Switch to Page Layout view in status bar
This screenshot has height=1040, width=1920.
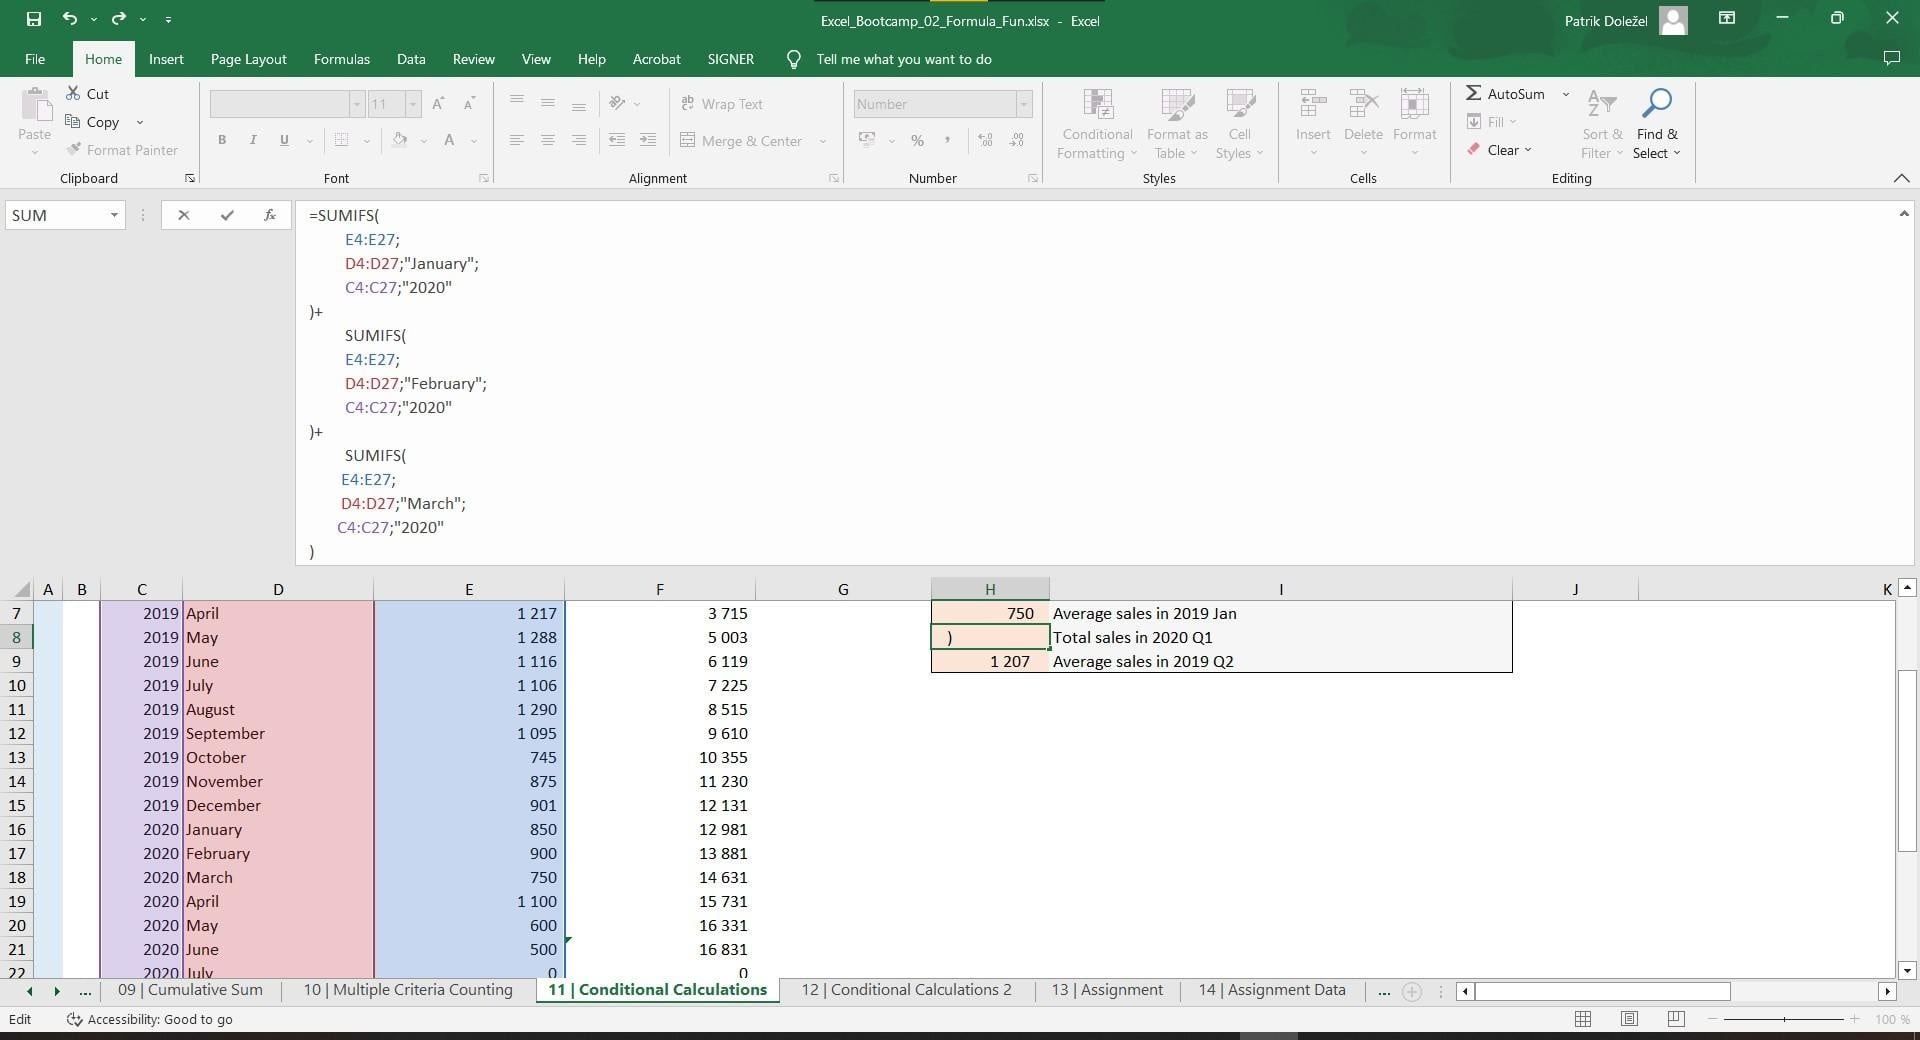[x=1629, y=1019]
